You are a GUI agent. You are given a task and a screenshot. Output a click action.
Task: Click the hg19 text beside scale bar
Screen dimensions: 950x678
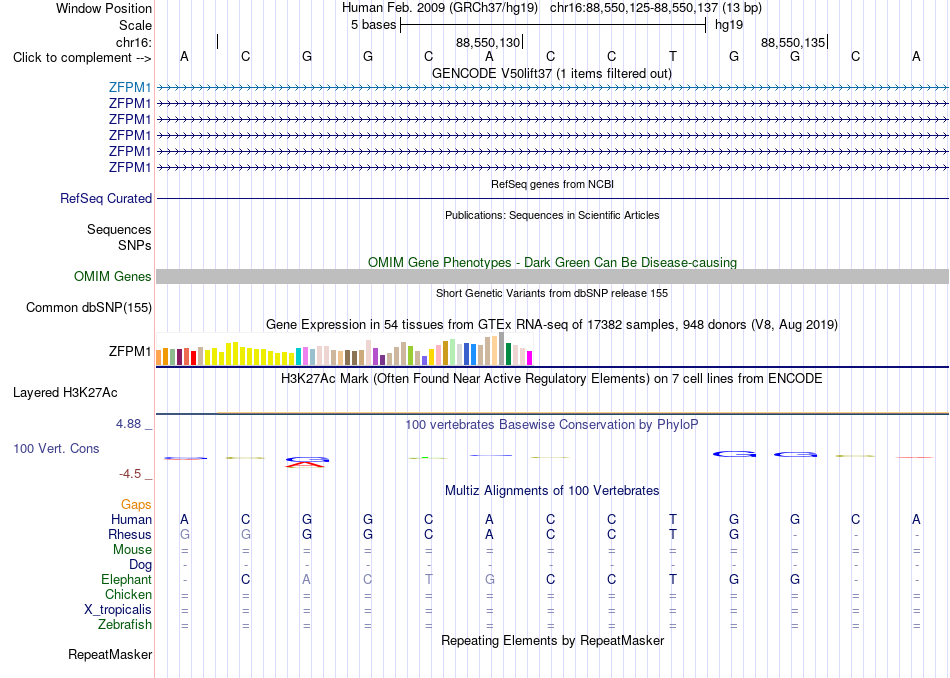(729, 25)
